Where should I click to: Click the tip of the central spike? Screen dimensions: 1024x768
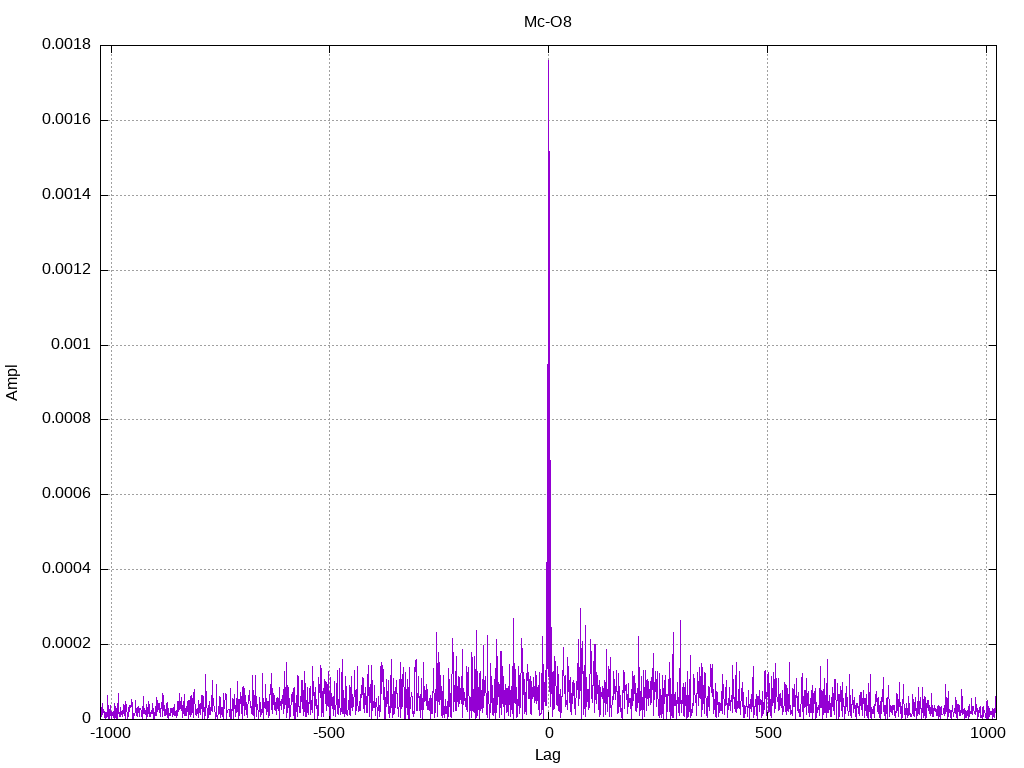click(548, 60)
